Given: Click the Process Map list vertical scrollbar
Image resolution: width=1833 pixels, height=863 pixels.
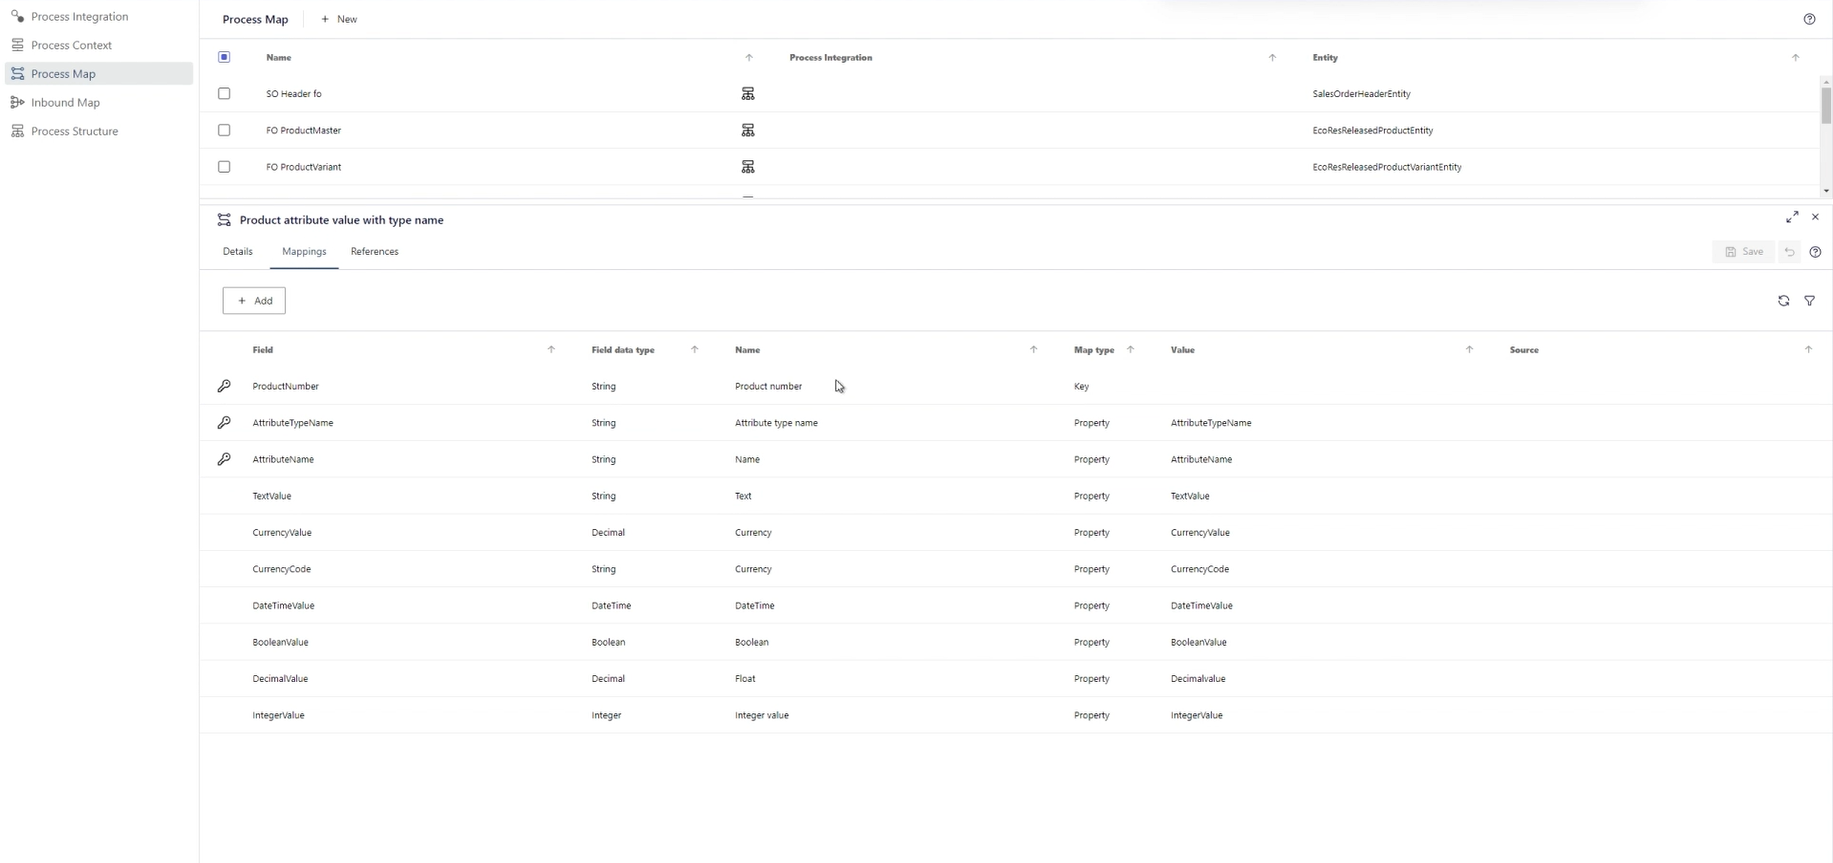Looking at the screenshot, I should click(x=1826, y=105).
